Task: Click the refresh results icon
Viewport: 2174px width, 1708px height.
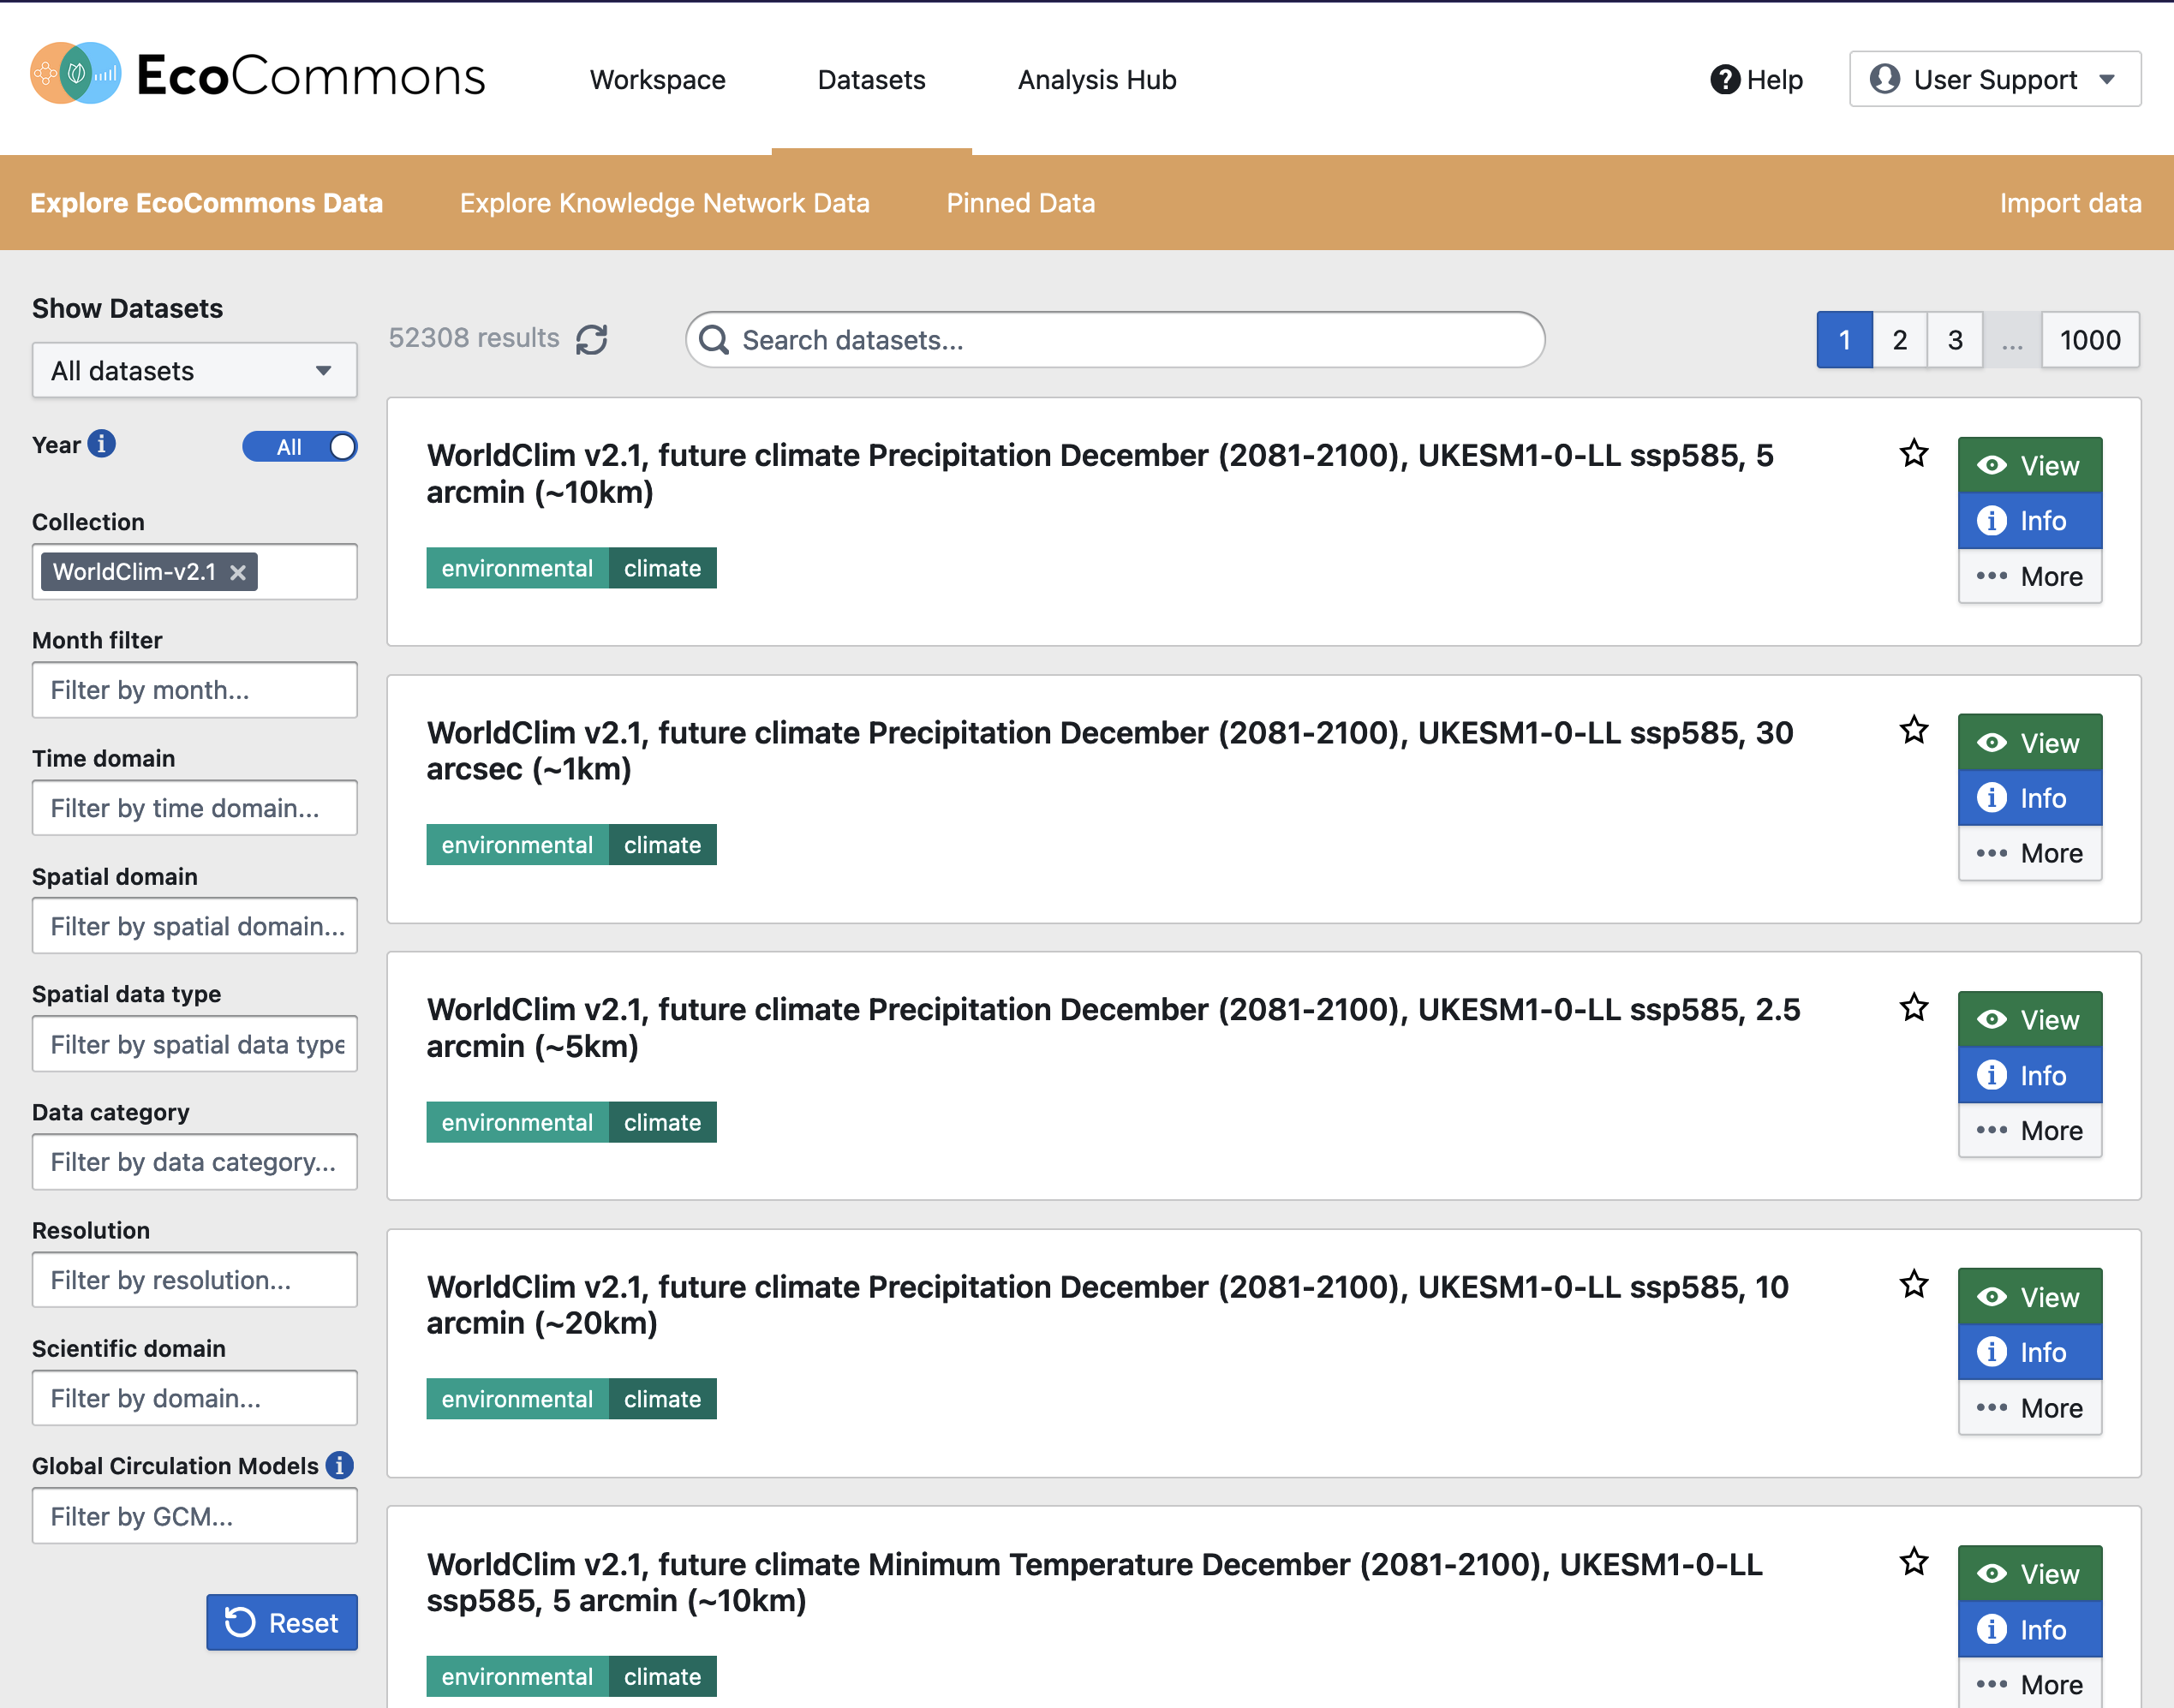Action: coord(591,340)
